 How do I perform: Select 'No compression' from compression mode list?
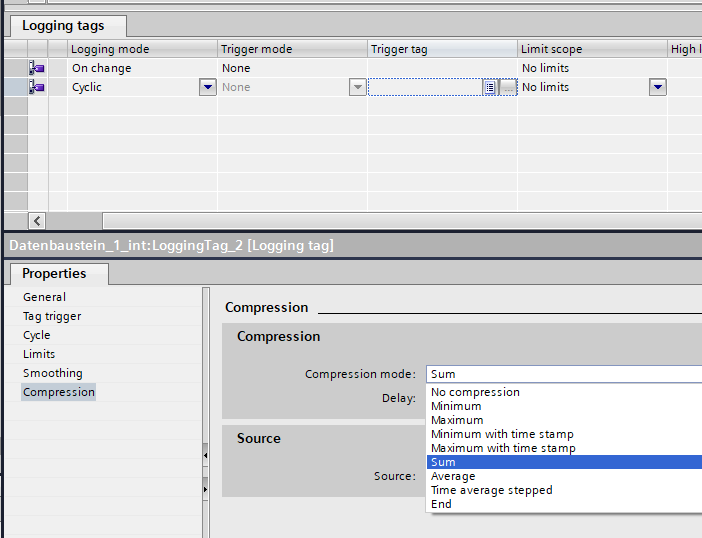[475, 392]
